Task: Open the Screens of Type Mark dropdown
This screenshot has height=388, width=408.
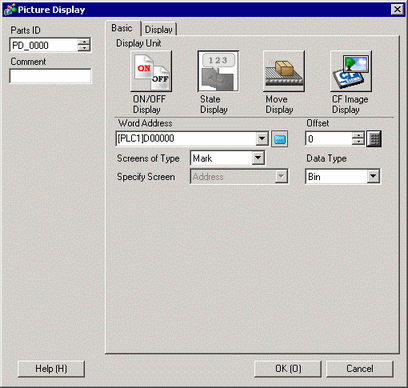Action: click(x=258, y=158)
